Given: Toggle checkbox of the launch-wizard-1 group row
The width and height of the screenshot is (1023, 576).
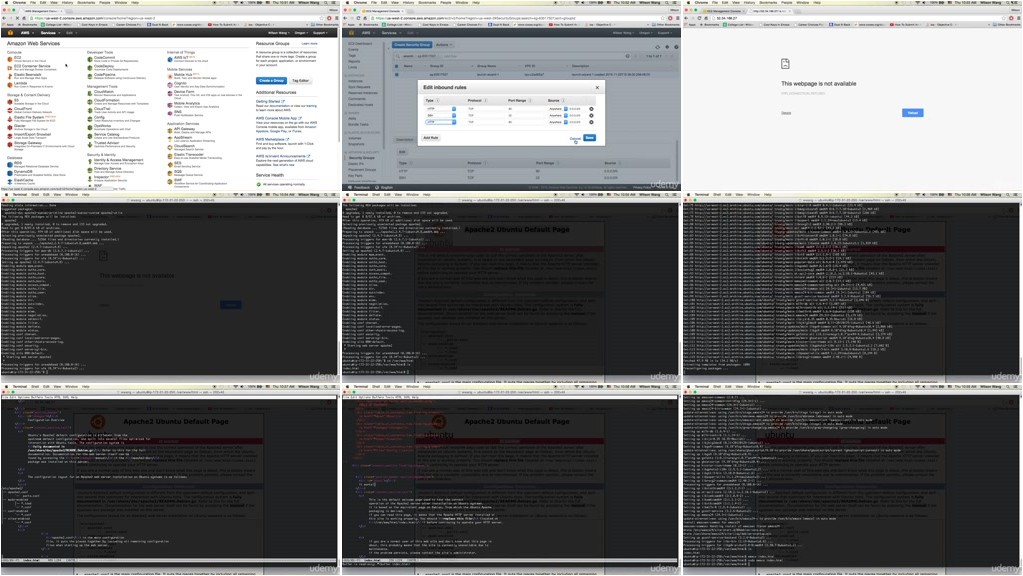Looking at the screenshot, I should point(396,74).
